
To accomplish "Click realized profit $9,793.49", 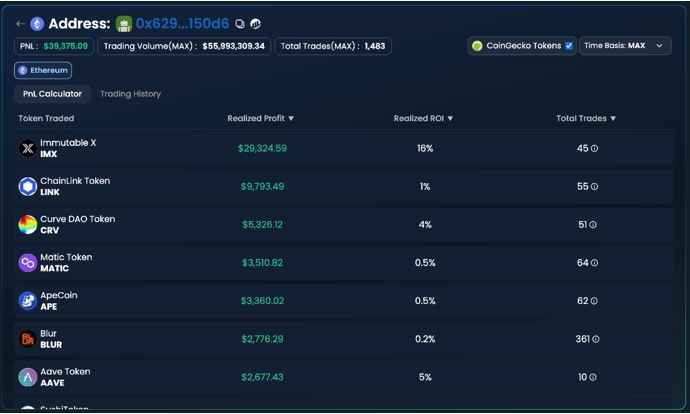I will click(x=262, y=187).
